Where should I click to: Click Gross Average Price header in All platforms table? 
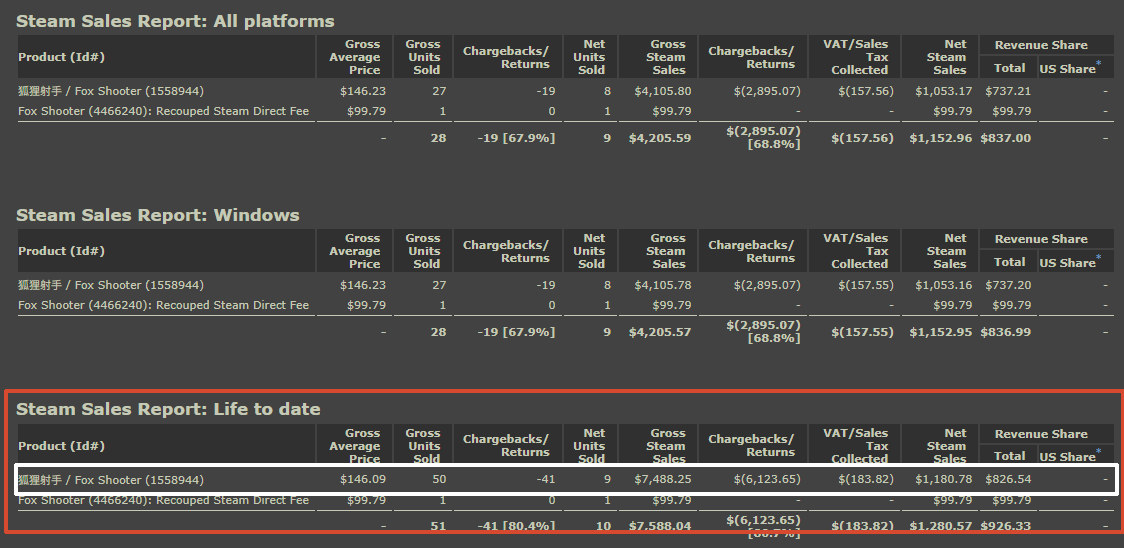tap(354, 57)
